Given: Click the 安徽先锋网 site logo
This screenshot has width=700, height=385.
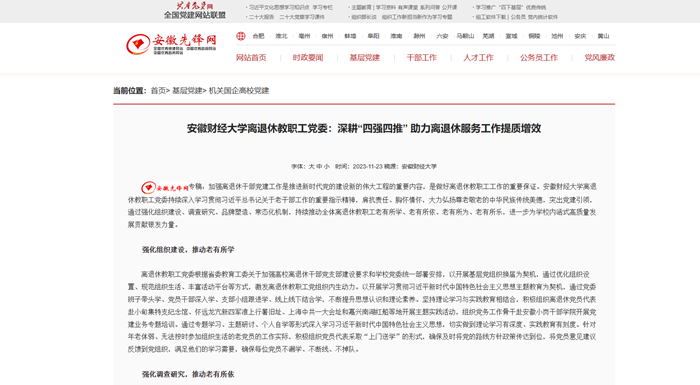Looking at the screenshot, I should coord(171,44).
